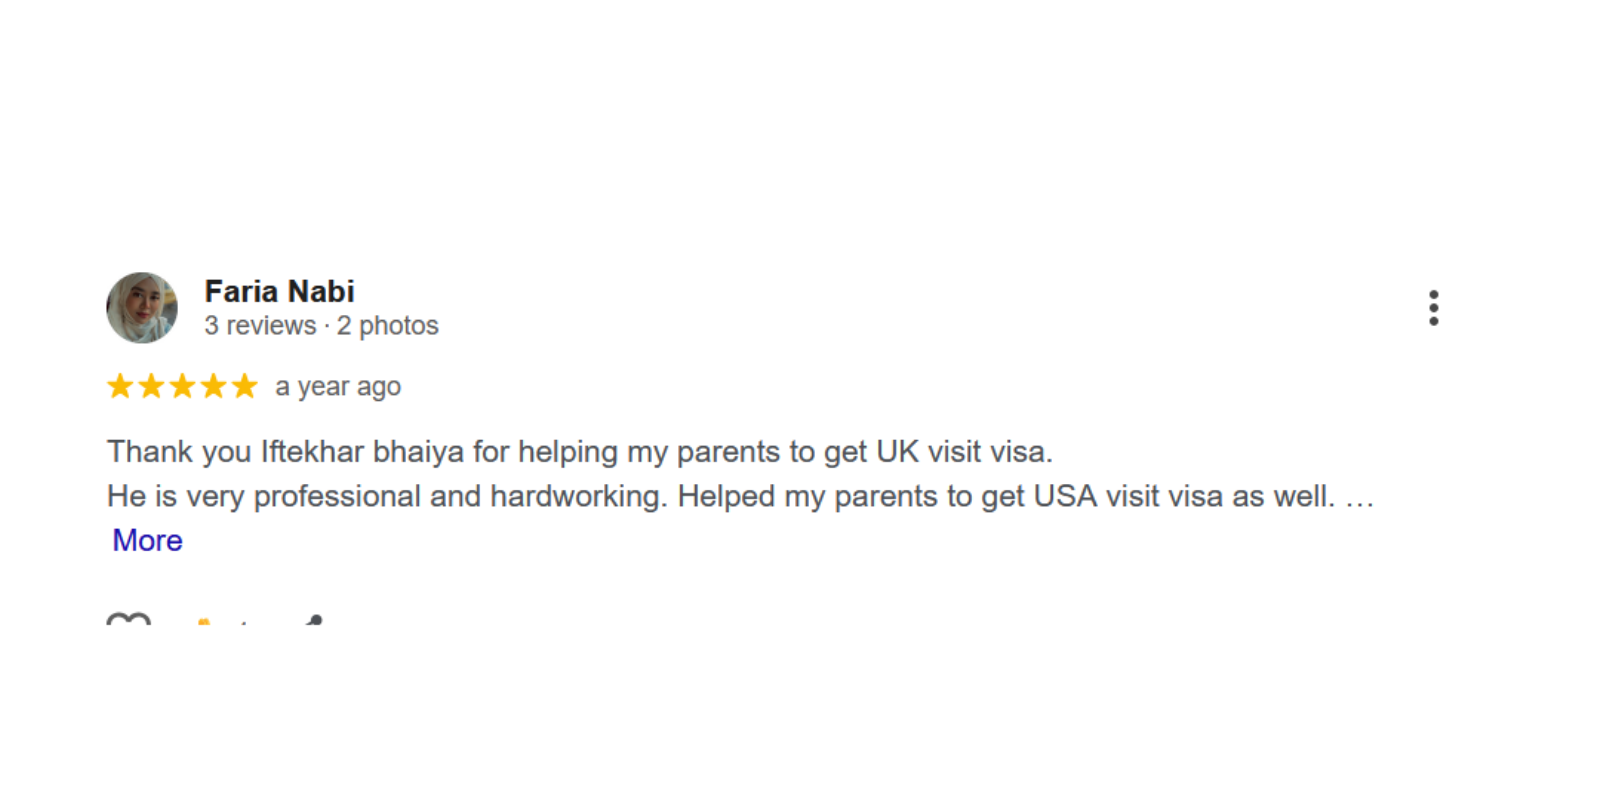The width and height of the screenshot is (1600, 800).
Task: Open the Faria Nabi reviewer name
Action: (279, 291)
